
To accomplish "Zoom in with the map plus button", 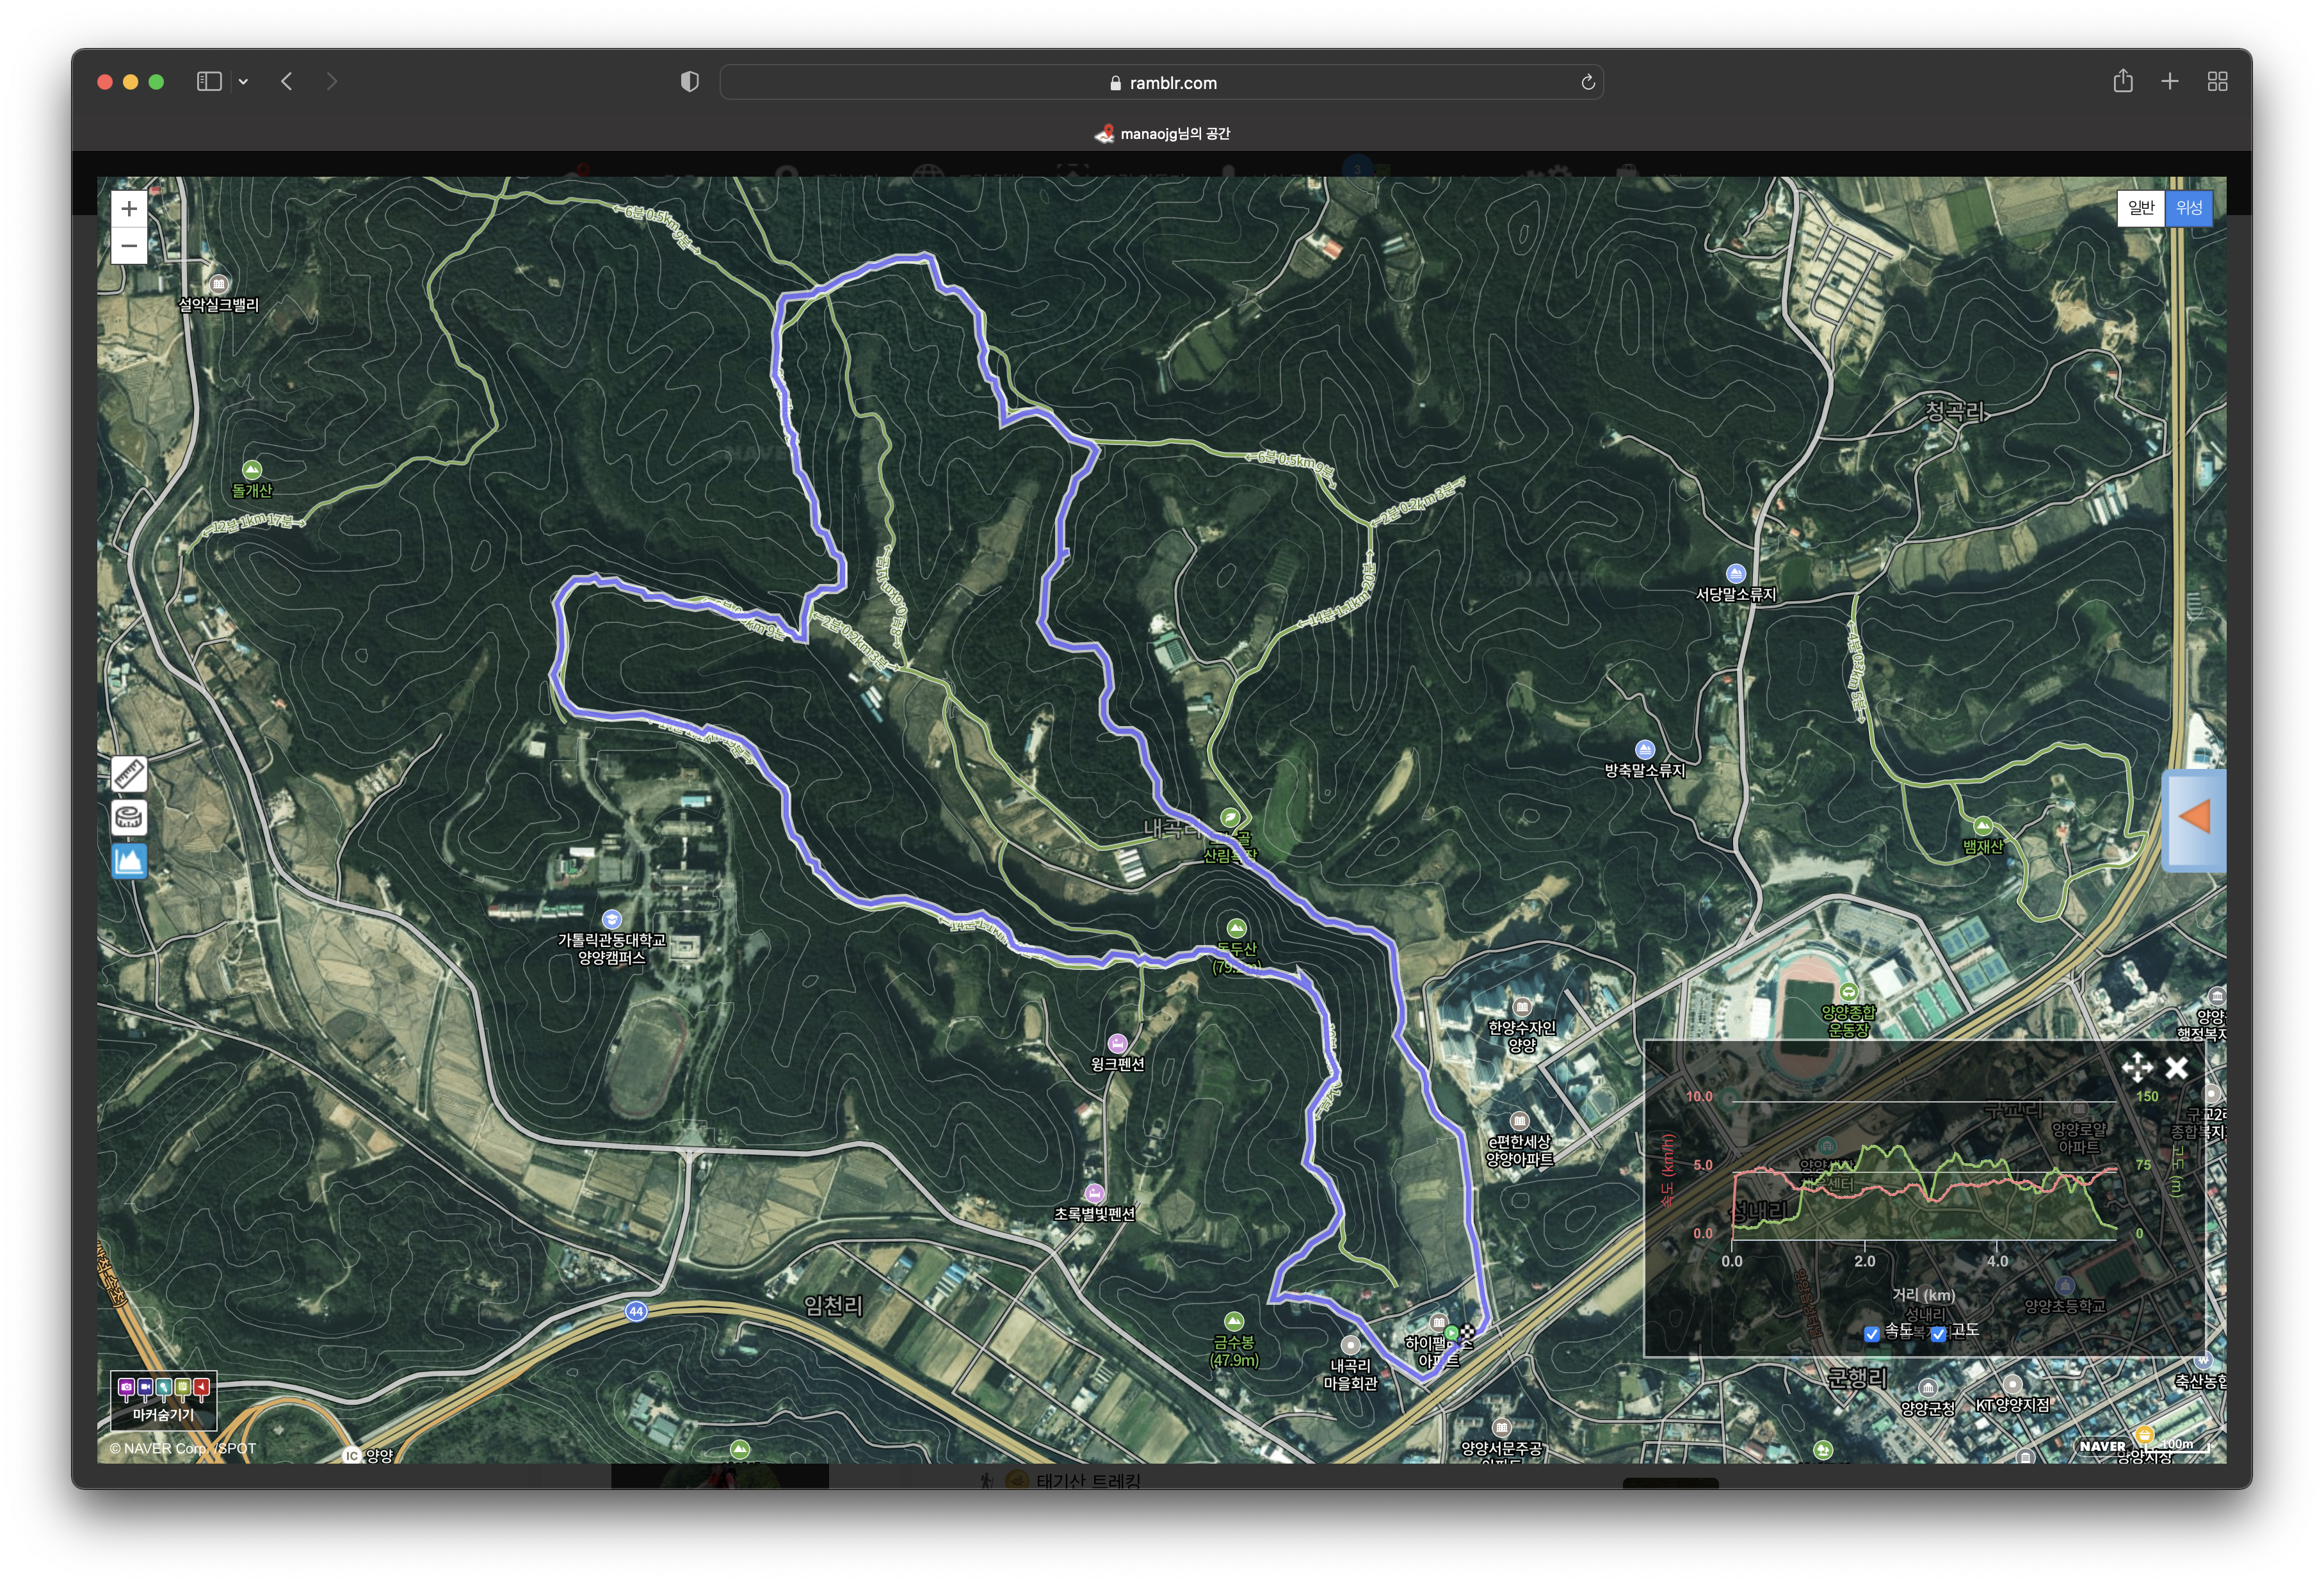I will click(129, 209).
